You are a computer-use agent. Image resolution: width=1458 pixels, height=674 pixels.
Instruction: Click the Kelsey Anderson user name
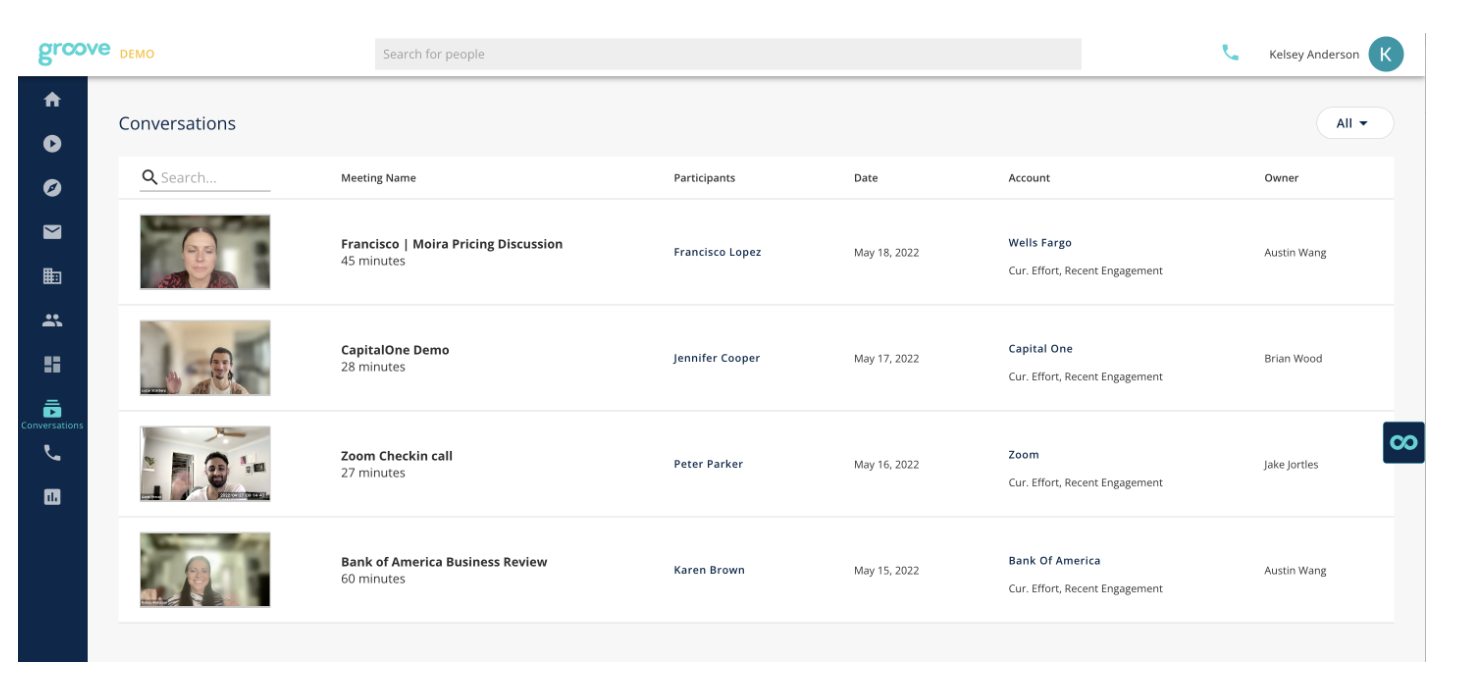[1314, 55]
